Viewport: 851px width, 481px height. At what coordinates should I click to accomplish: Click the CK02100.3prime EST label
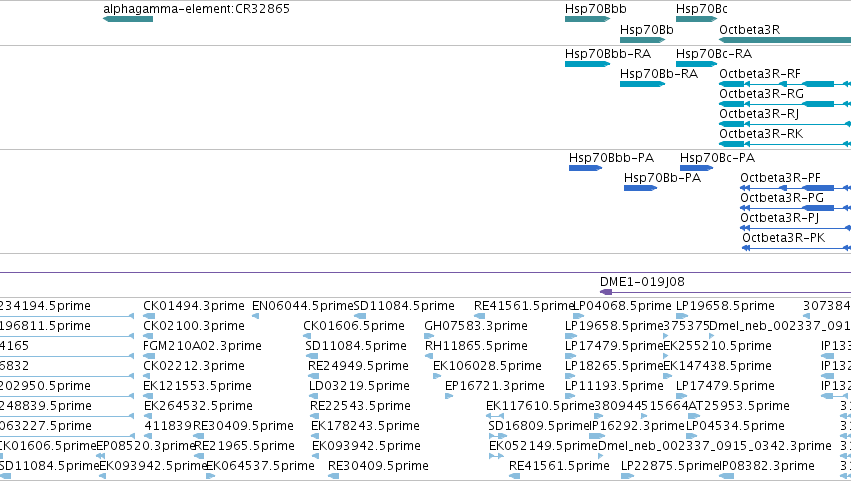194,326
